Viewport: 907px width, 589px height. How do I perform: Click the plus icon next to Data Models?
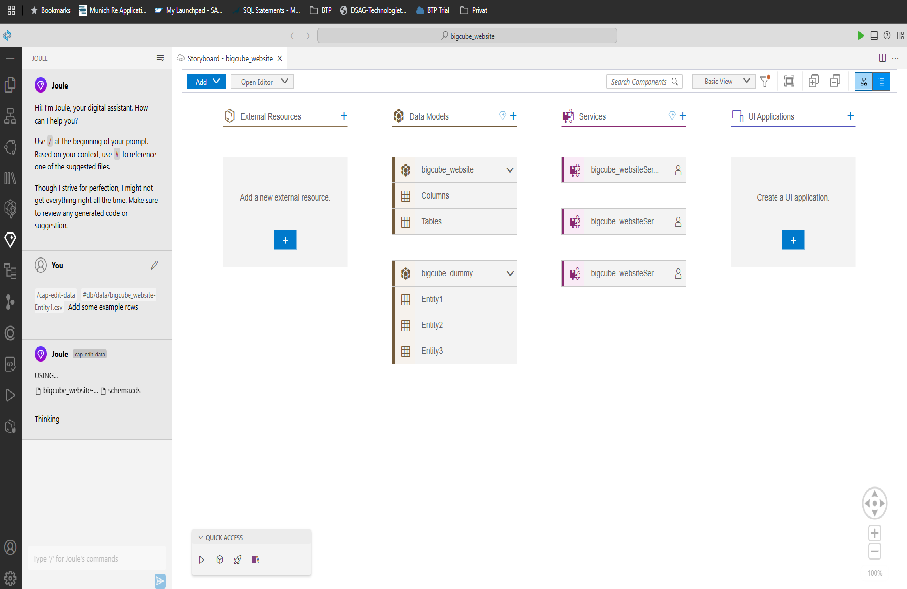click(514, 116)
